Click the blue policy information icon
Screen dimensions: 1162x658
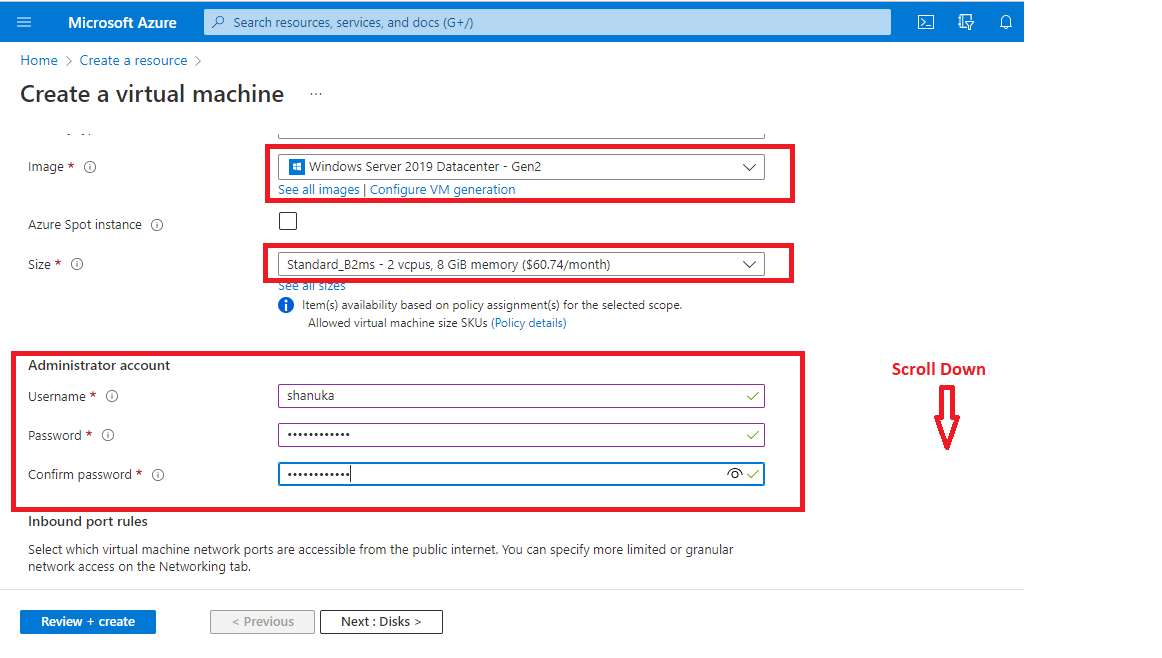pos(286,305)
